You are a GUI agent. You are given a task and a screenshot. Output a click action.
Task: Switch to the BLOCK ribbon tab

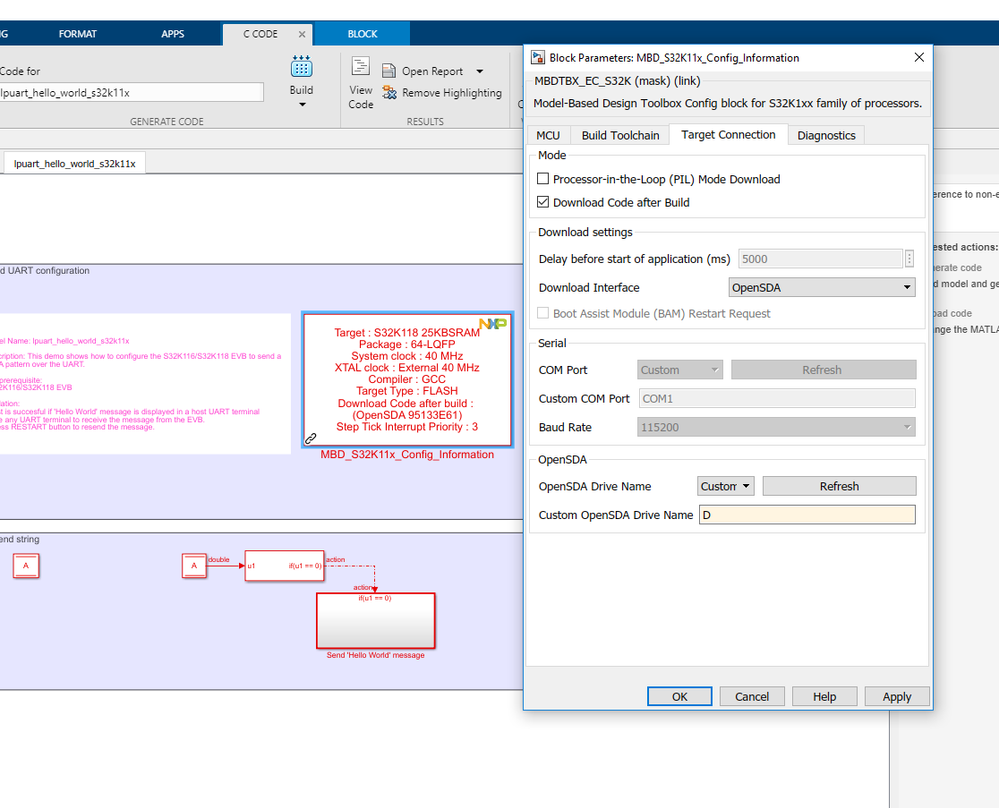click(362, 34)
